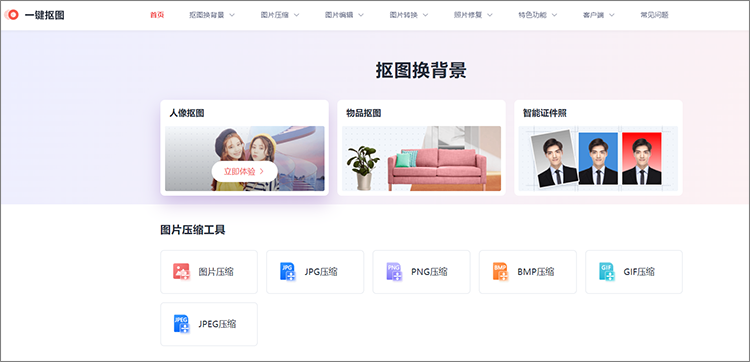Click the JPG压缩 card label
This screenshot has height=362, width=750.
[x=321, y=272]
